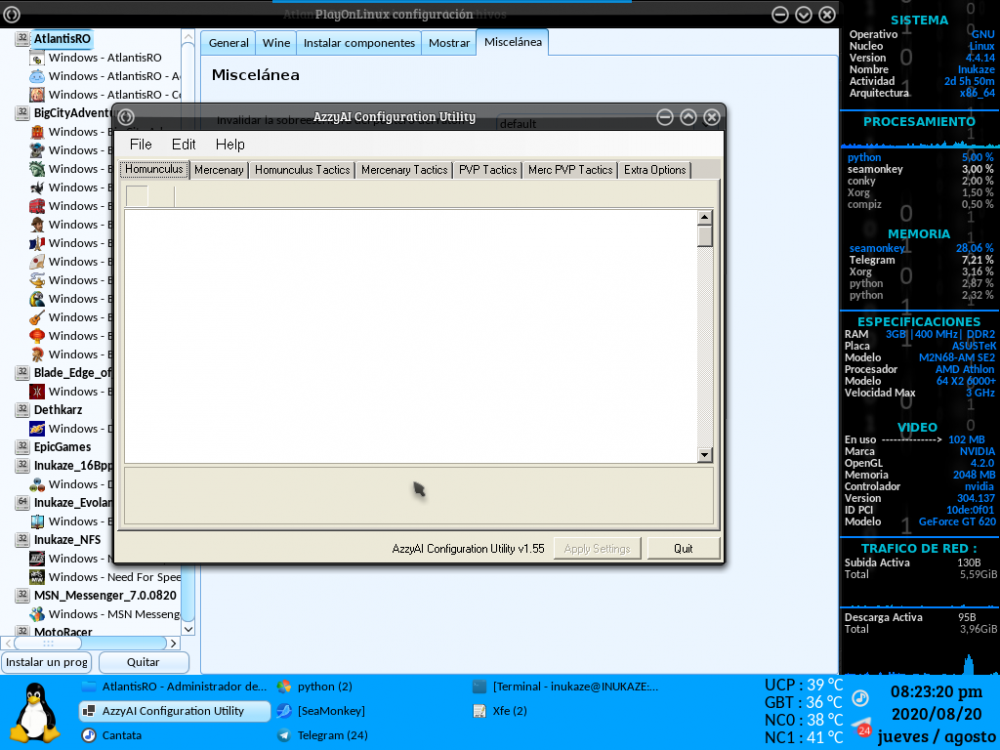Switch to the Wine tab in PlayOnLinux
Image resolution: width=1000 pixels, height=750 pixels.
tap(275, 43)
